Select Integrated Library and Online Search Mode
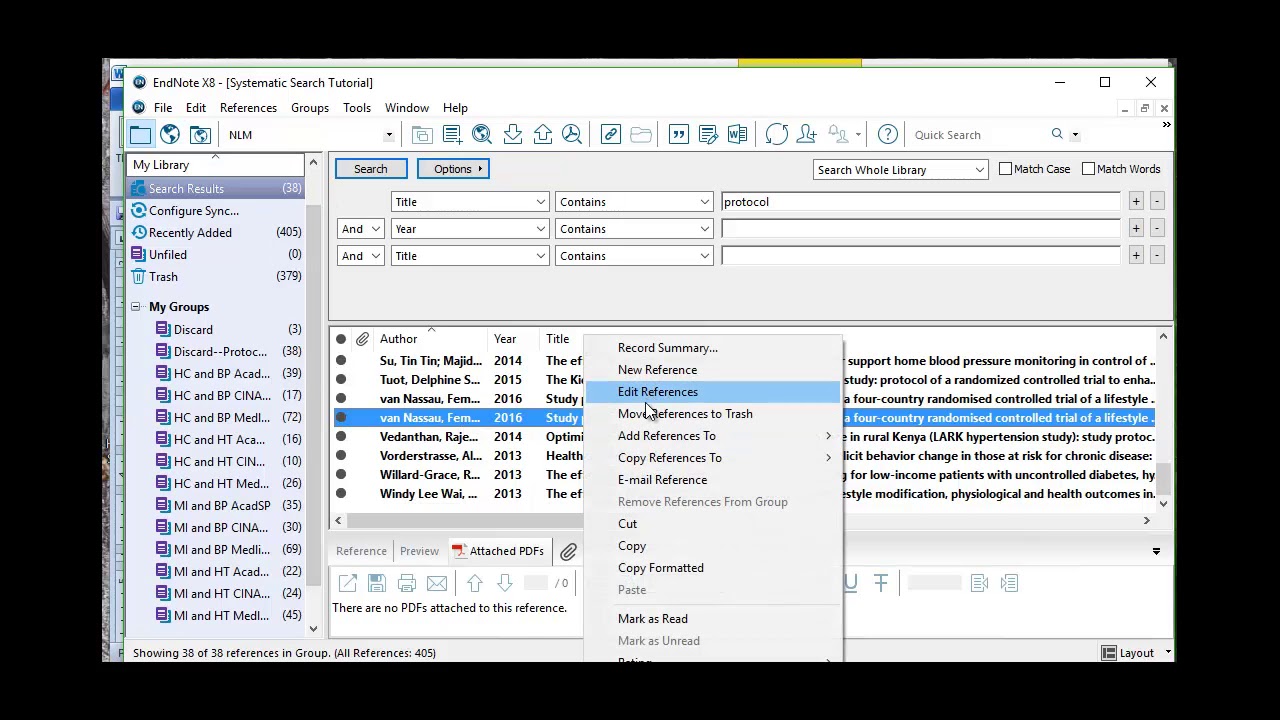 click(x=200, y=135)
